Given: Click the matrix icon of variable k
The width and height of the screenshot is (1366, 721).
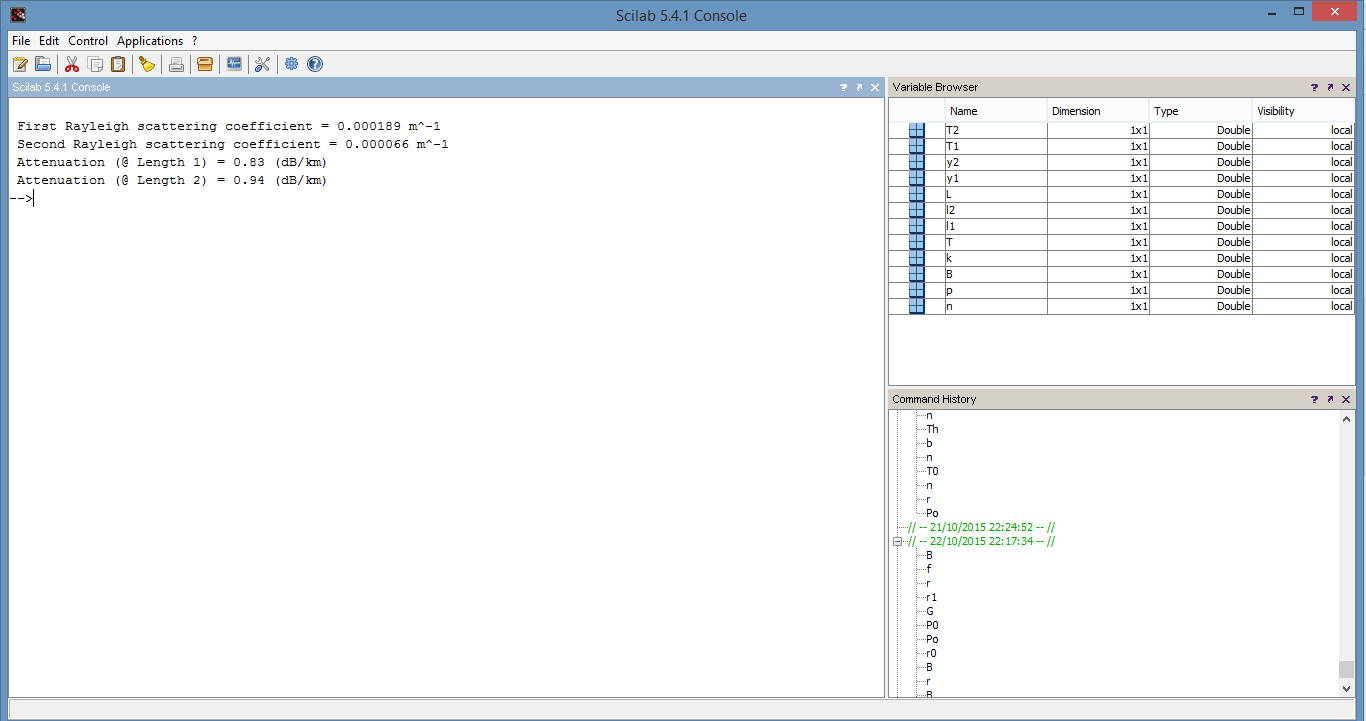Looking at the screenshot, I should point(917,258).
